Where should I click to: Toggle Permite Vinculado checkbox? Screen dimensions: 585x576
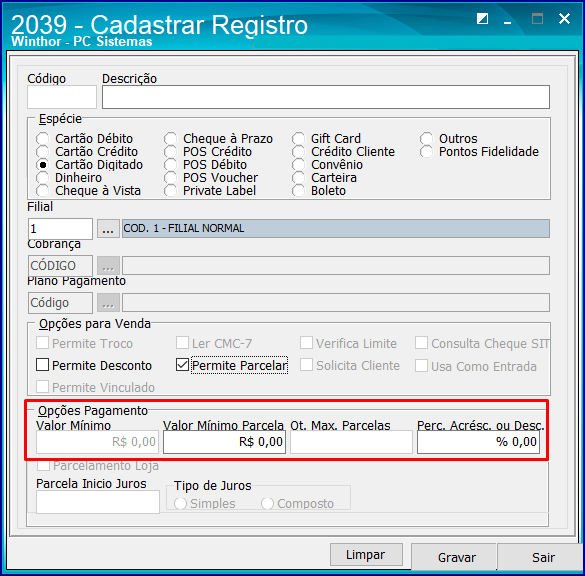click(x=42, y=386)
